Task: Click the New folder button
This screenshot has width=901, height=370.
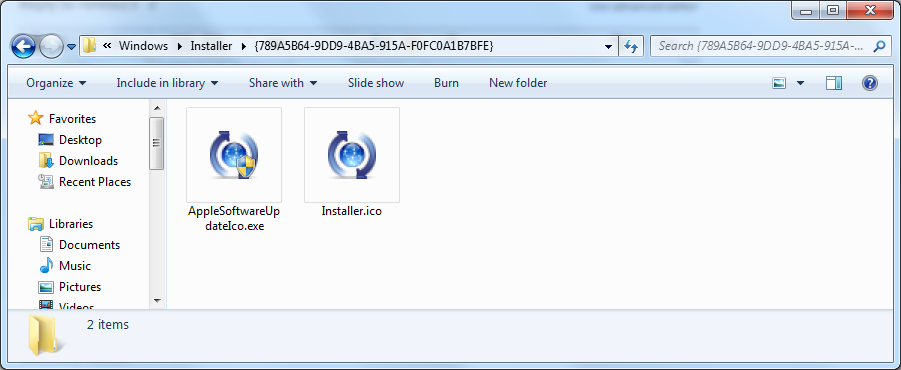Action: 518,83
